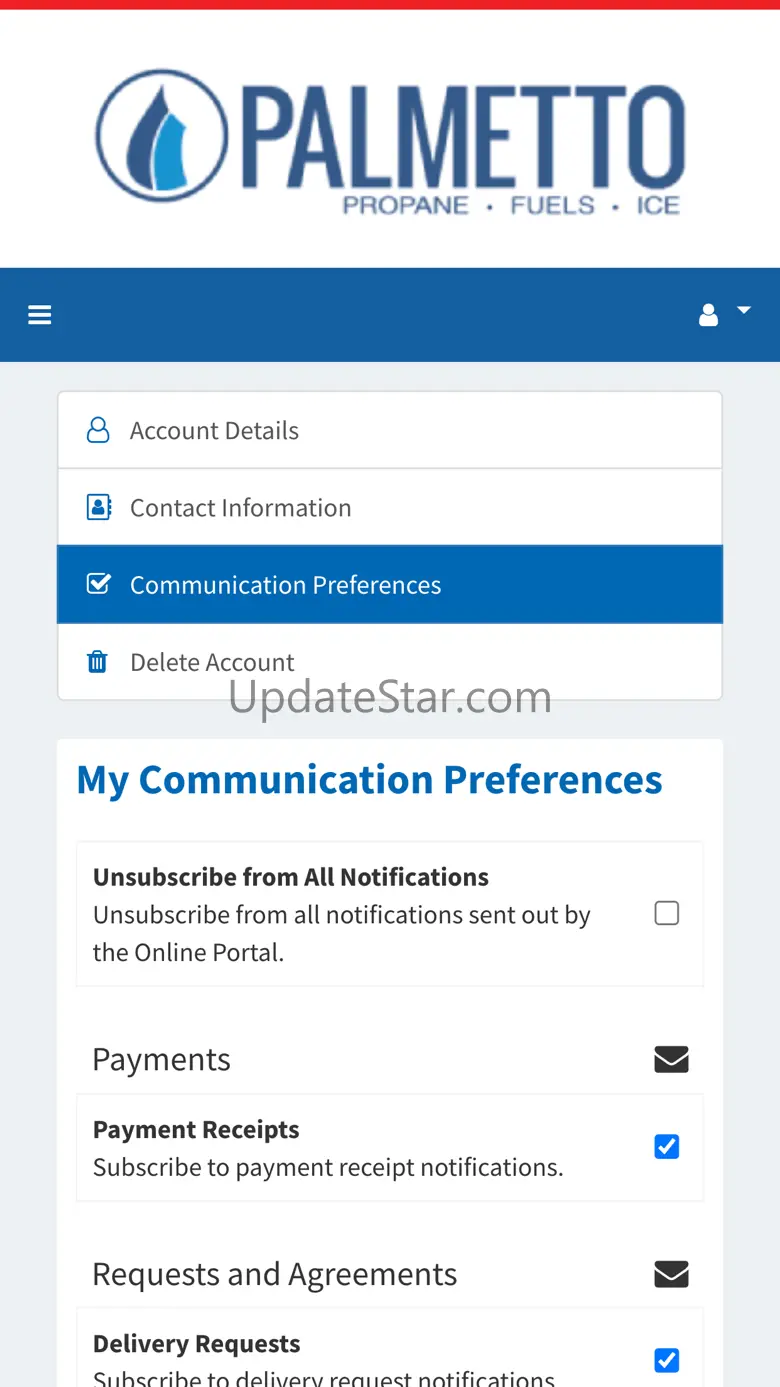Click the Payments section heading
This screenshot has height=1387, width=780.
point(161,1060)
